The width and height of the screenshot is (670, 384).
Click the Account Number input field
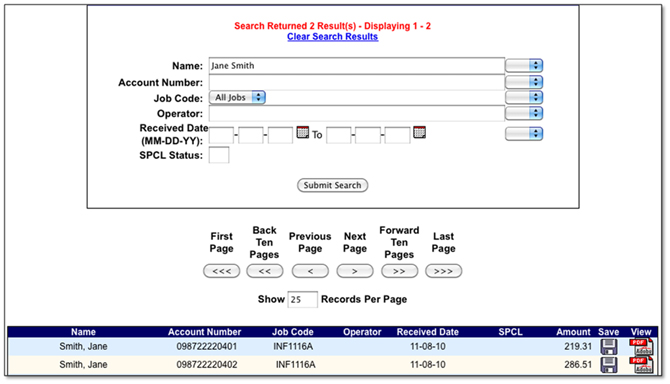356,82
